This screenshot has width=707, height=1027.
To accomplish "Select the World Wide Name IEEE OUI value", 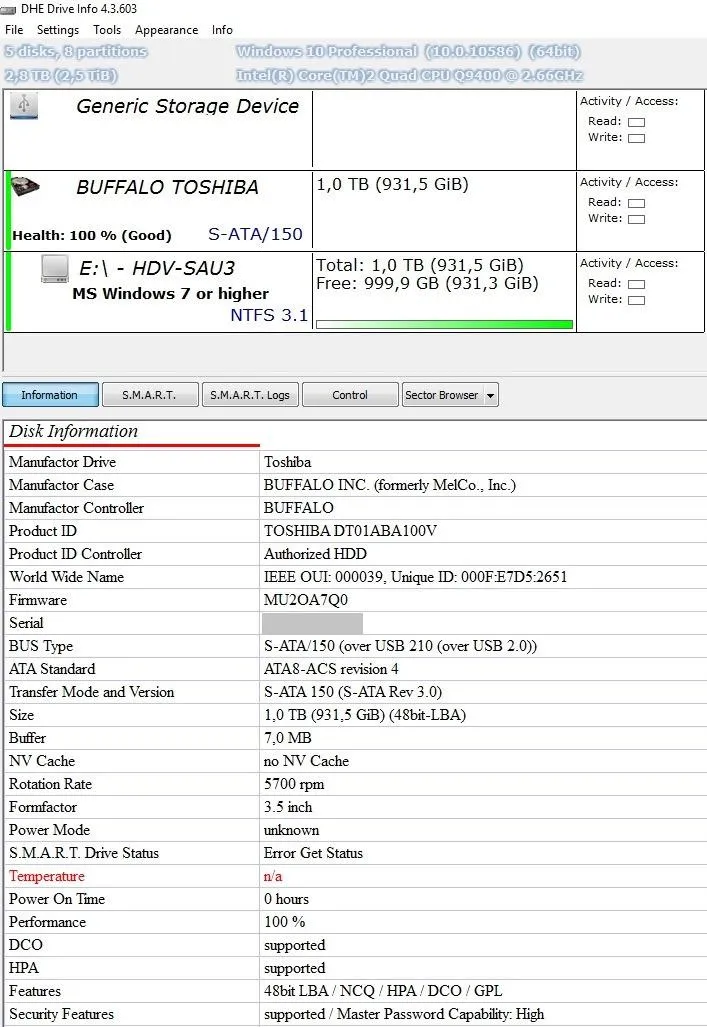I will pyautogui.click(x=415, y=576).
